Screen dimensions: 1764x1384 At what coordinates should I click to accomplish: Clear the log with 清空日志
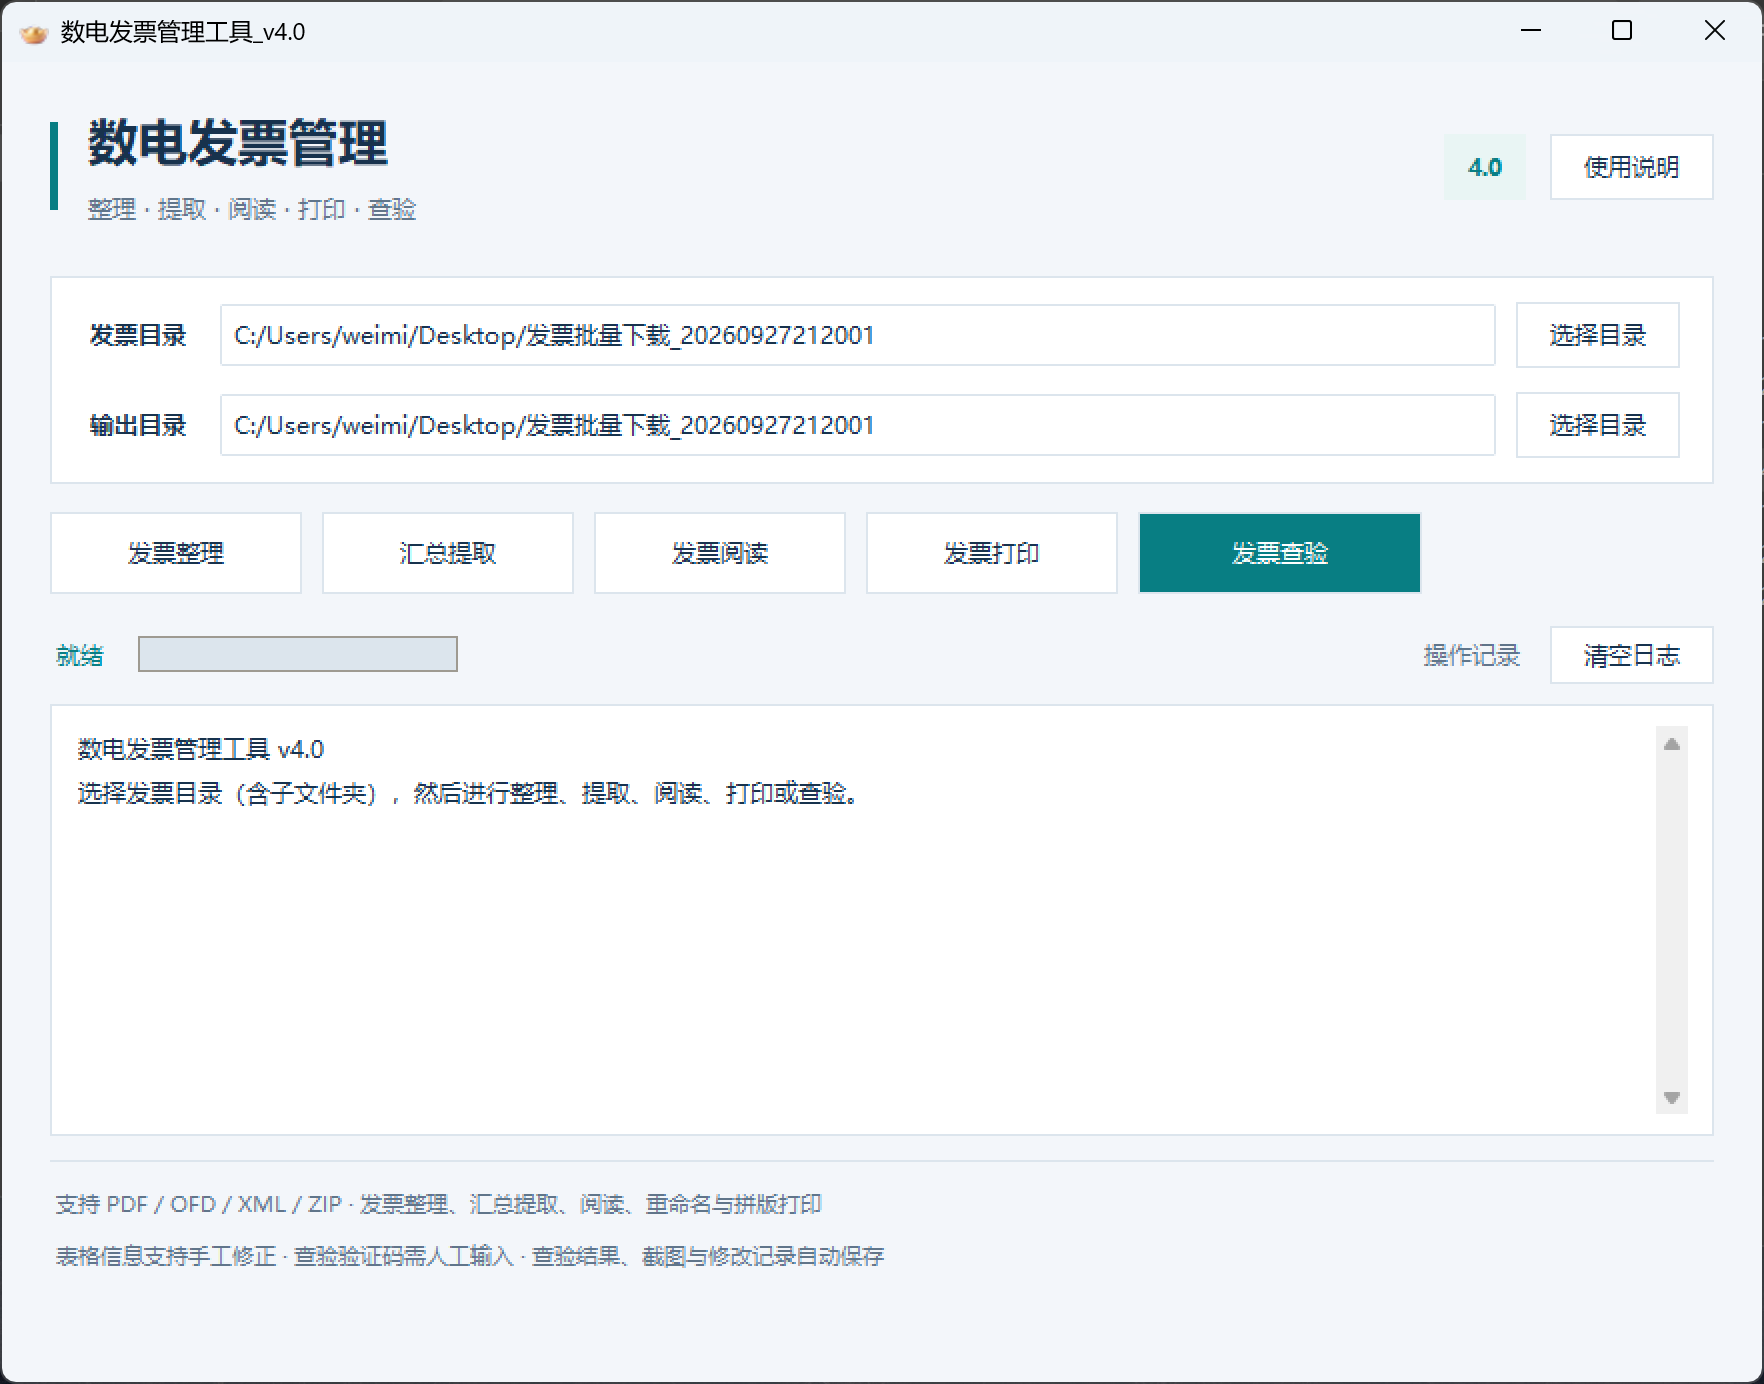point(1631,655)
